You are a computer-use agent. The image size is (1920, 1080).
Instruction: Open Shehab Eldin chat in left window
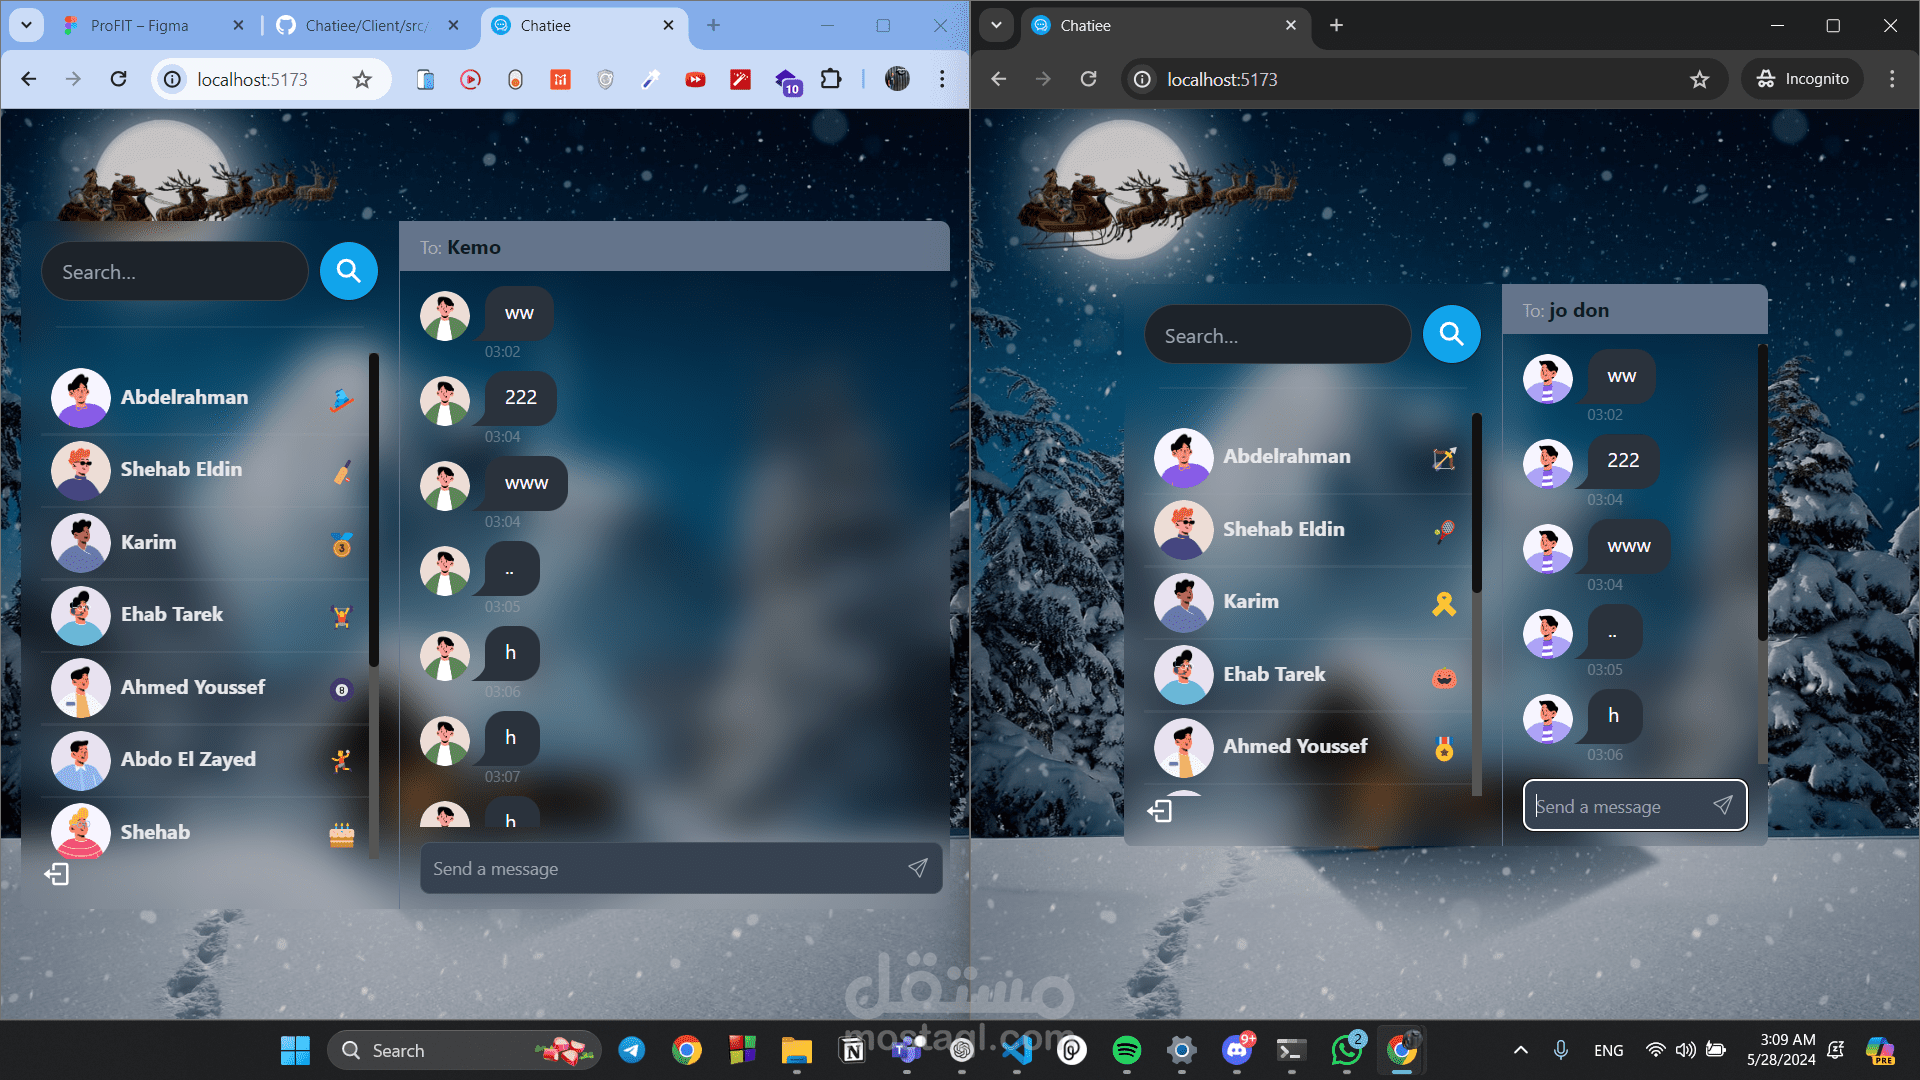[204, 470]
